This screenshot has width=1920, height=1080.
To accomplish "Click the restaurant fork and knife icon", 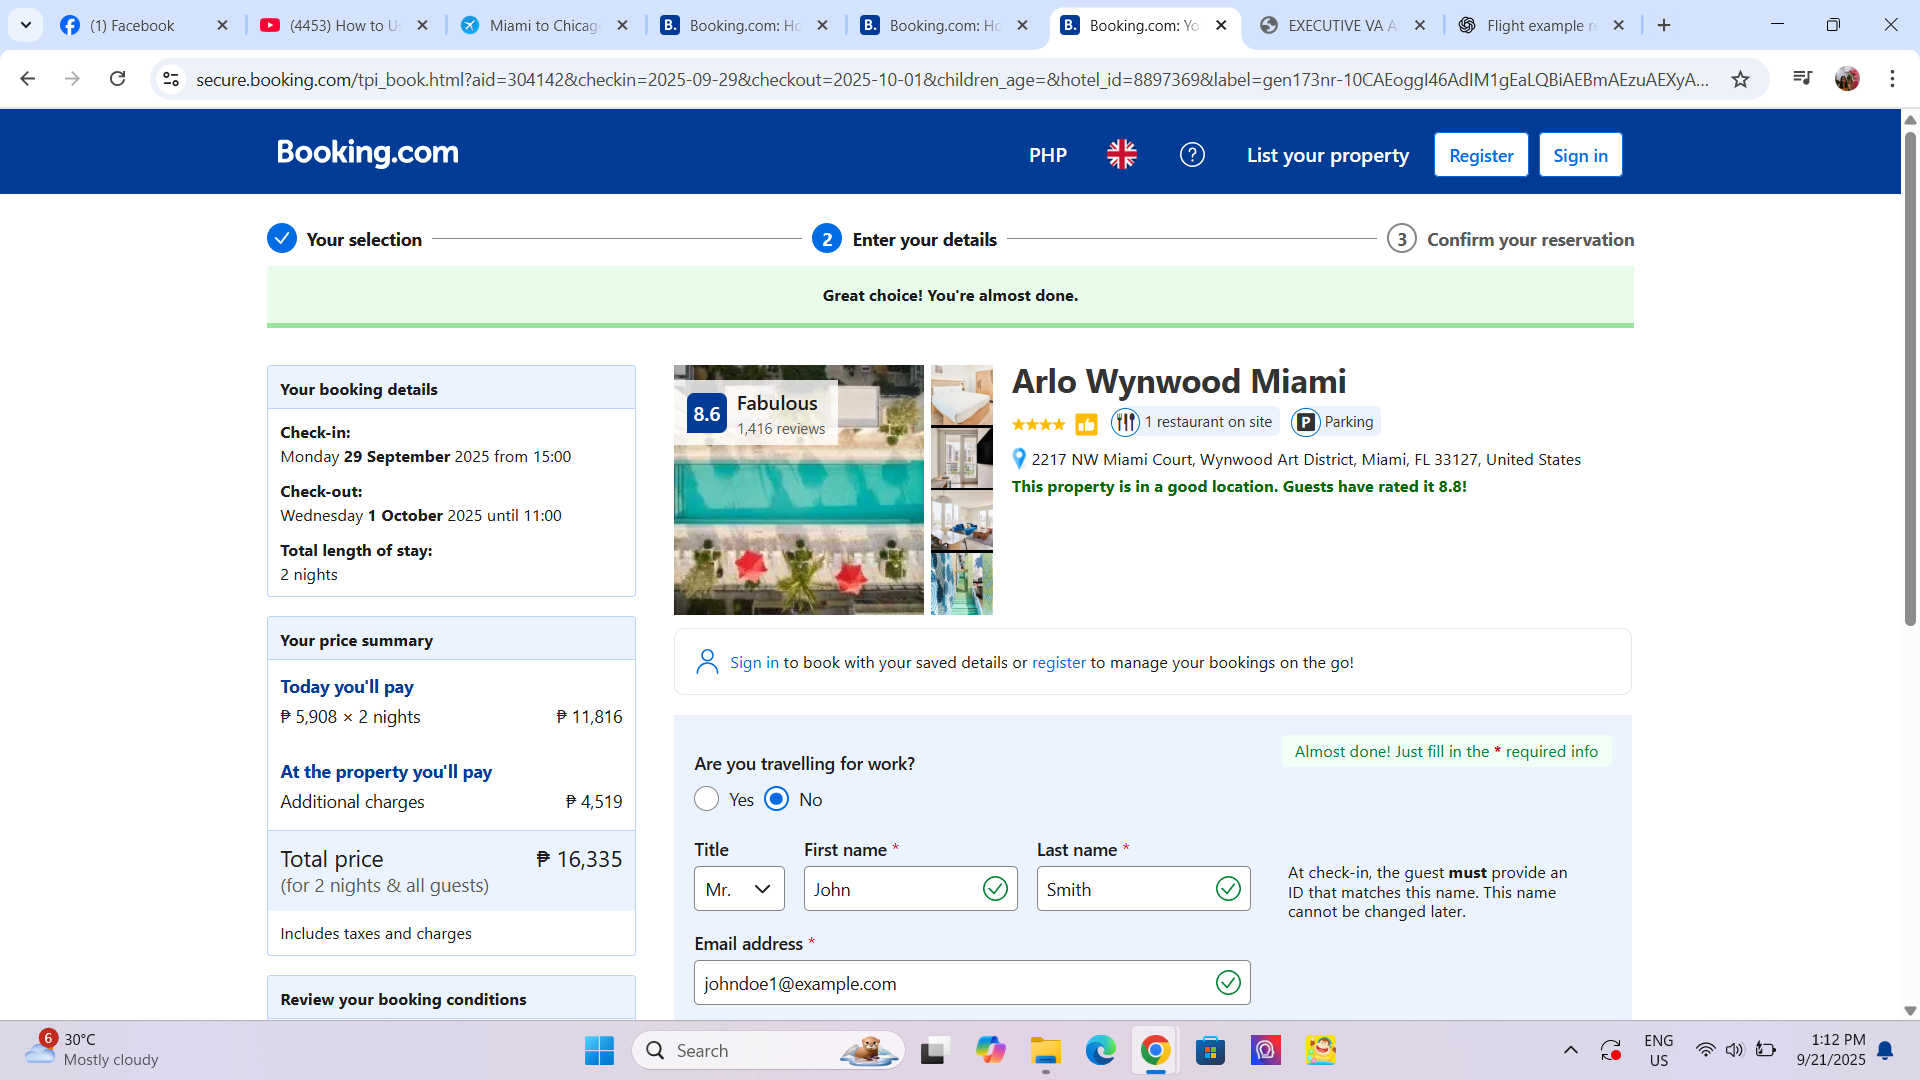I will coord(1125,422).
